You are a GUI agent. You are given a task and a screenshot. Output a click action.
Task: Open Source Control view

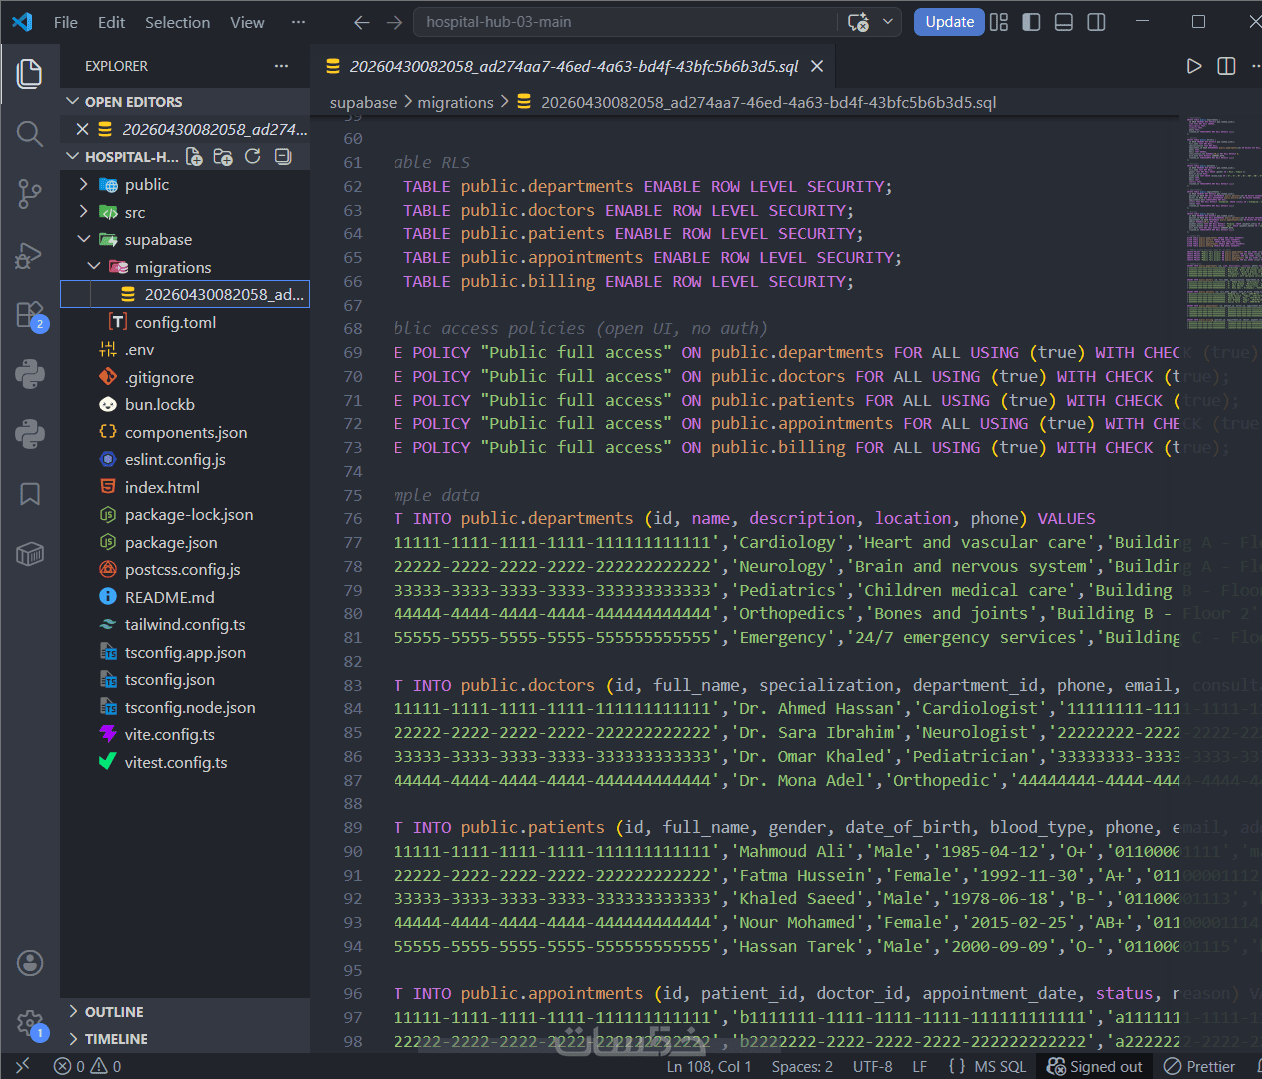30,194
